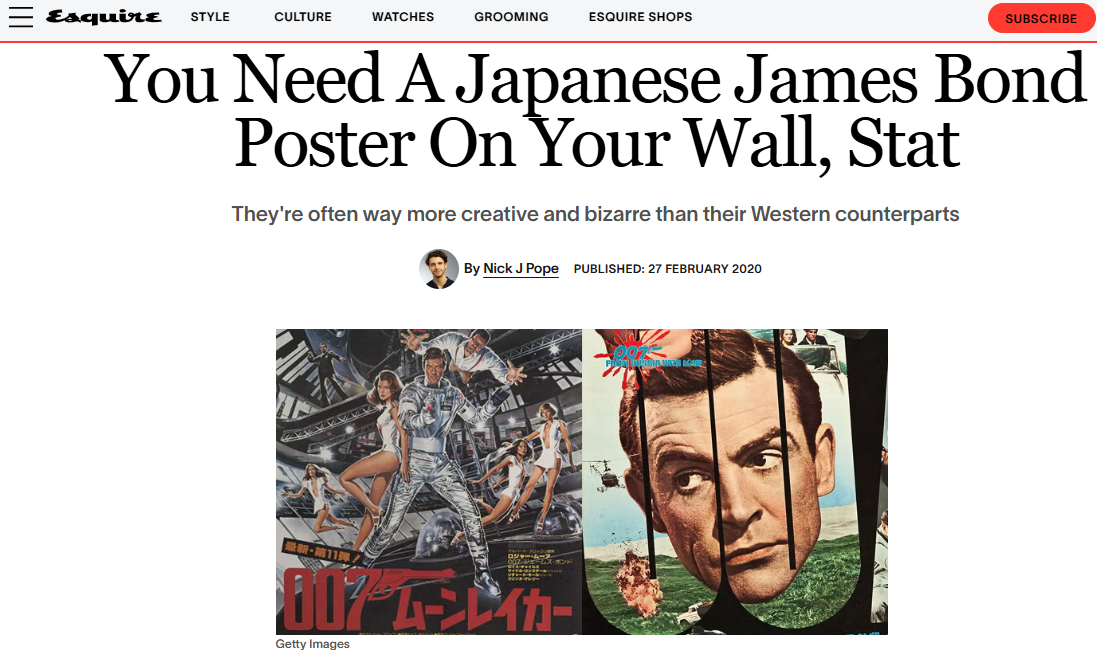This screenshot has width=1097, height=650.
Task: Open Nick J Pope's author page
Action: tap(521, 269)
